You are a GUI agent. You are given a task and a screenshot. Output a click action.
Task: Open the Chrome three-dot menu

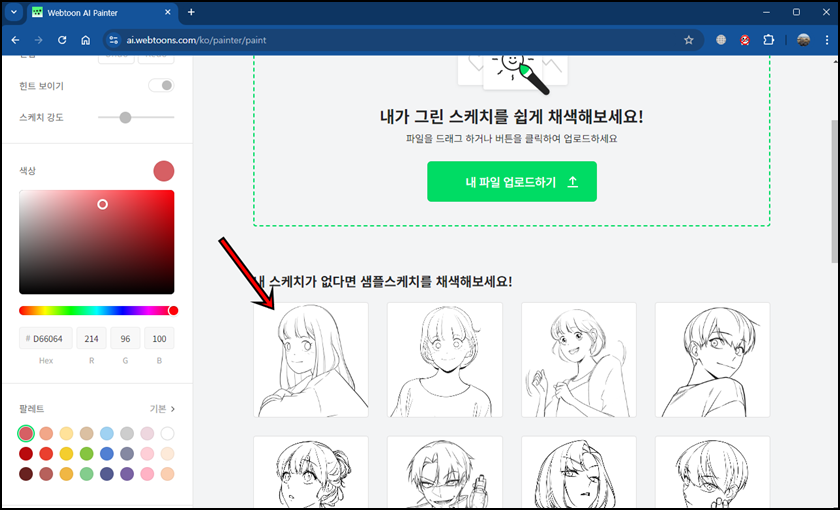(827, 40)
